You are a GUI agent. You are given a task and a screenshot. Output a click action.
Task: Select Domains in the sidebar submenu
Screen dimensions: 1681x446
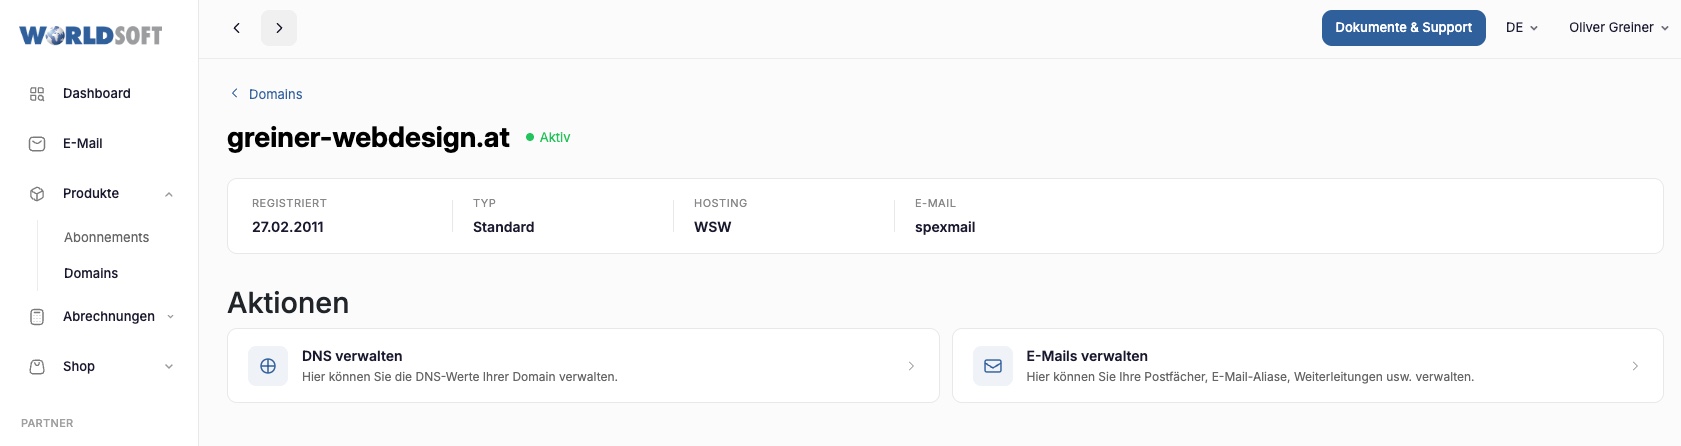point(91,274)
